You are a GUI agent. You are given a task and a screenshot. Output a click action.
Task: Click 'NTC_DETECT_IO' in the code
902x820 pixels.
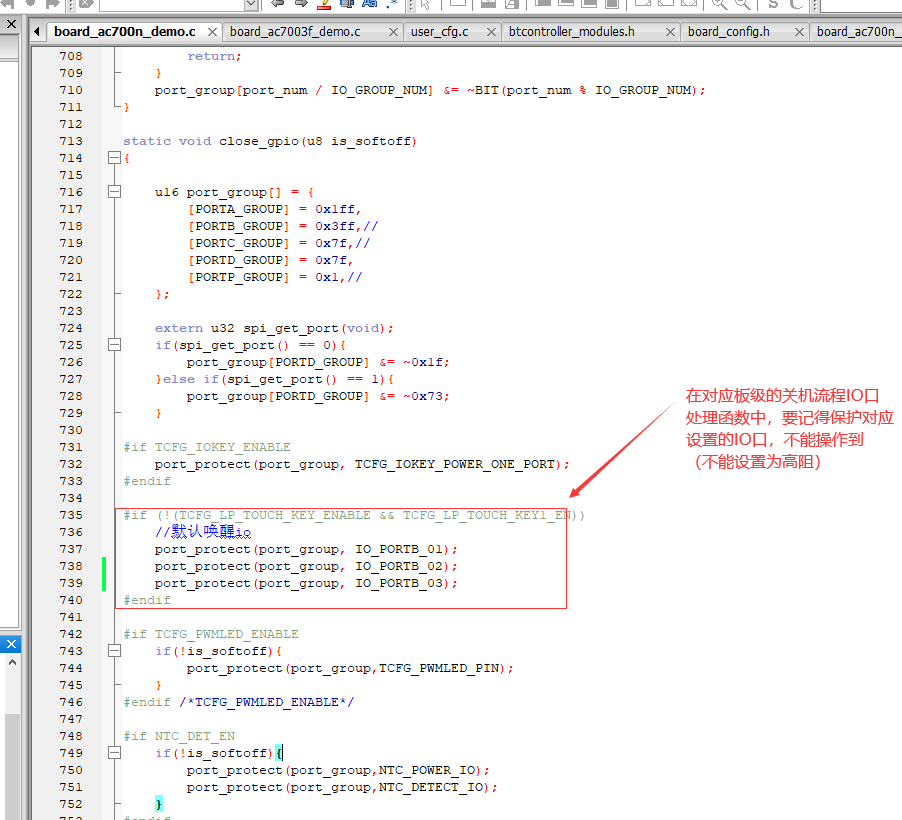(431, 787)
